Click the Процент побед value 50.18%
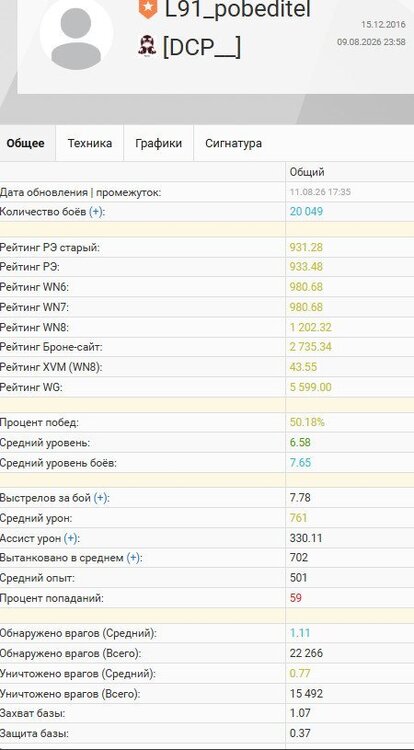Image resolution: width=414 pixels, height=750 pixels. [307, 422]
